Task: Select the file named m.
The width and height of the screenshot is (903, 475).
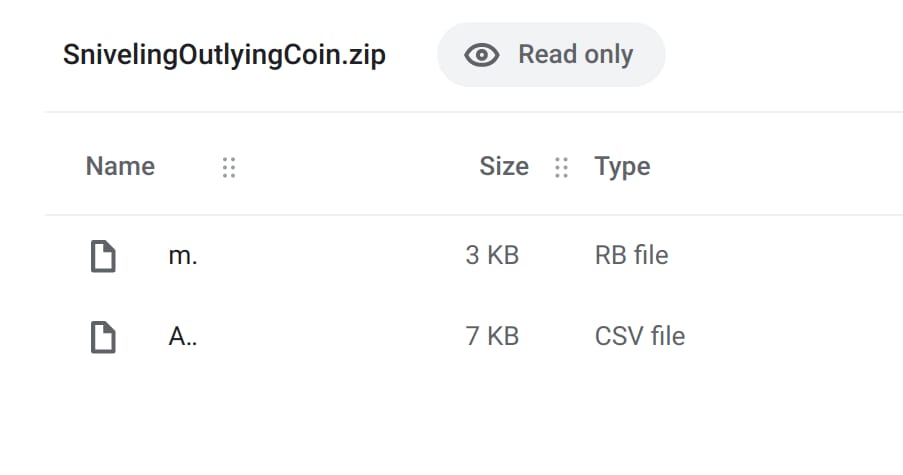Action: pos(183,256)
